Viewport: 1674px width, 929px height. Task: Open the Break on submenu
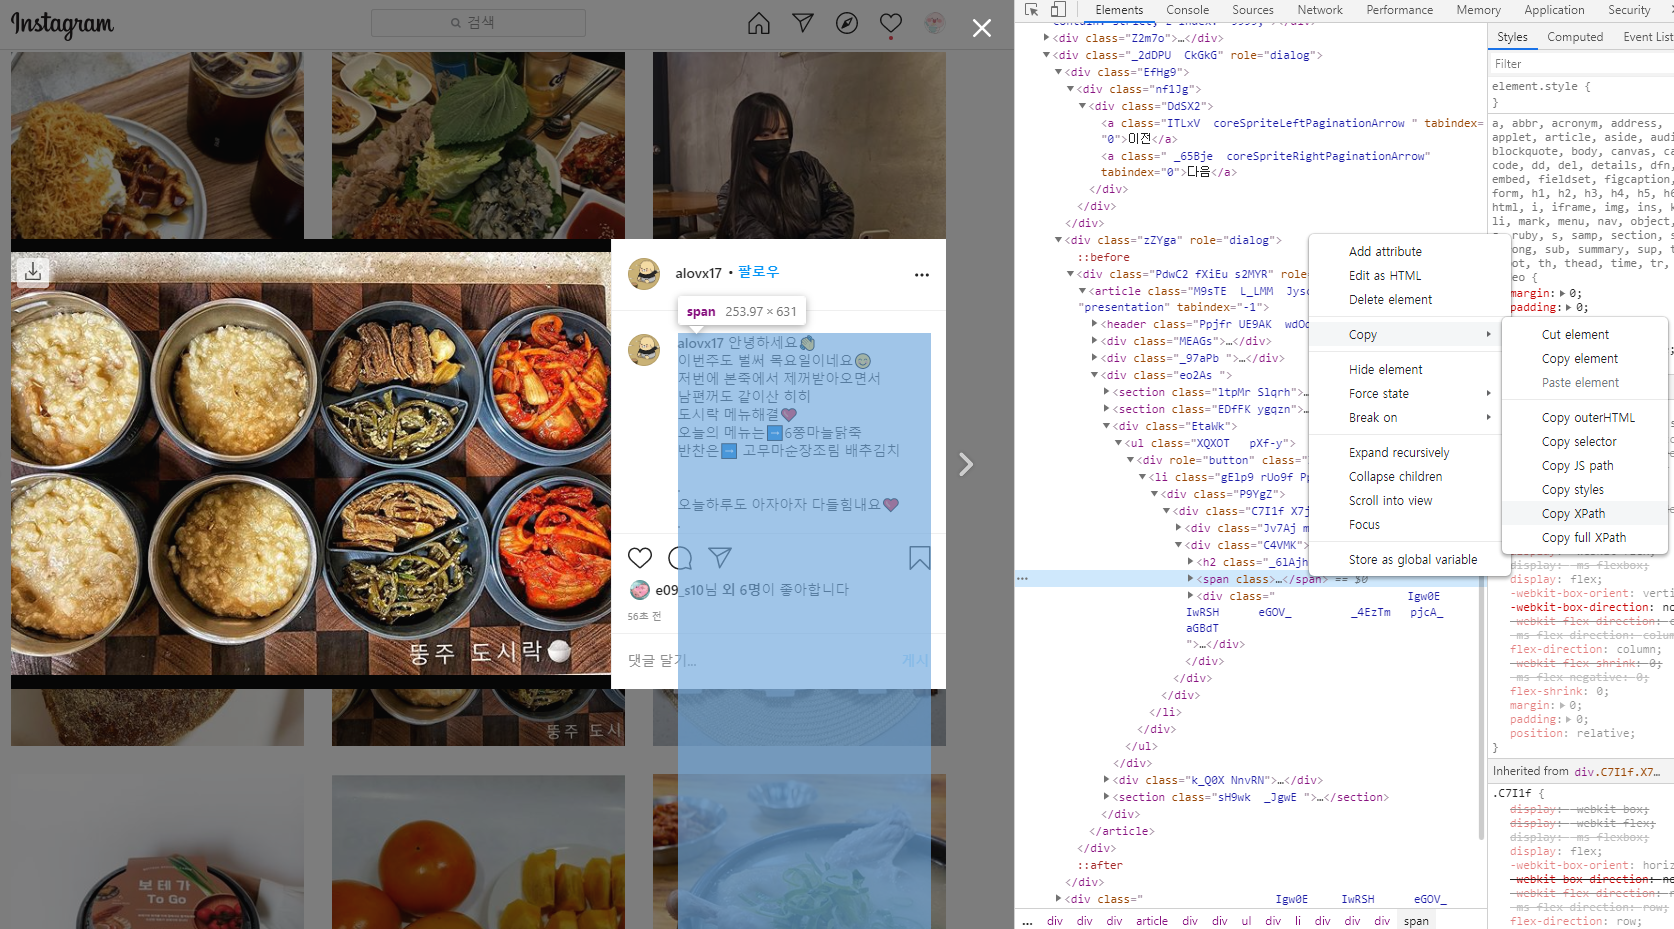pyautogui.click(x=1409, y=418)
